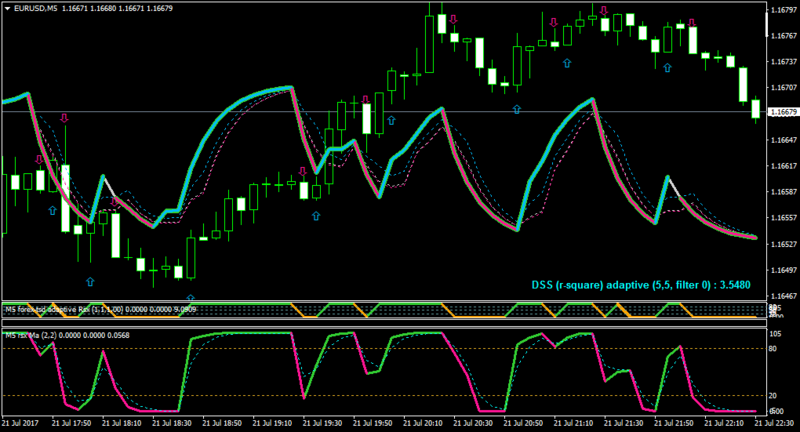This screenshot has width=800, height=432.
Task: Select the blue up arrow under the 20:50 swing-low candle
Action: coord(517,109)
